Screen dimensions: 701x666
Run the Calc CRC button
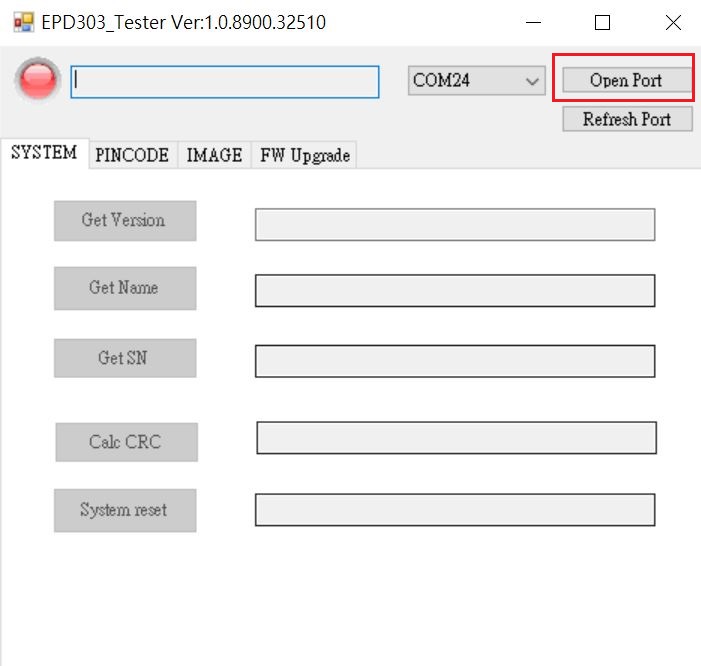pyautogui.click(x=125, y=442)
